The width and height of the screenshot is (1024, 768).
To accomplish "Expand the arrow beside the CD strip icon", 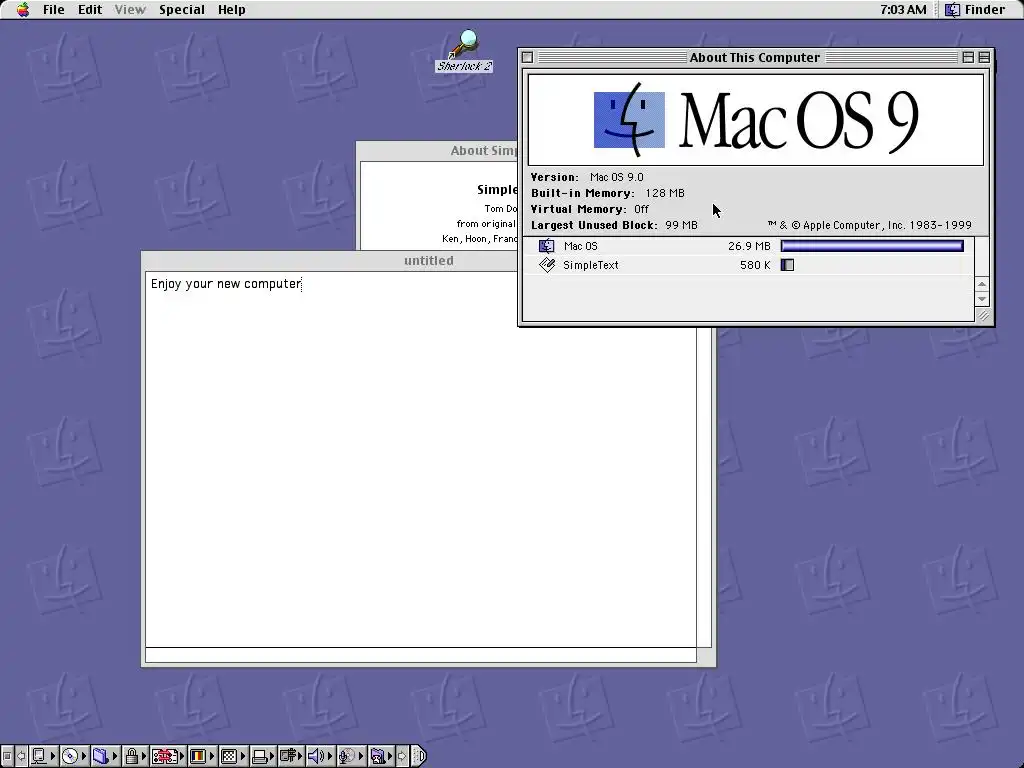I will click(x=84, y=756).
